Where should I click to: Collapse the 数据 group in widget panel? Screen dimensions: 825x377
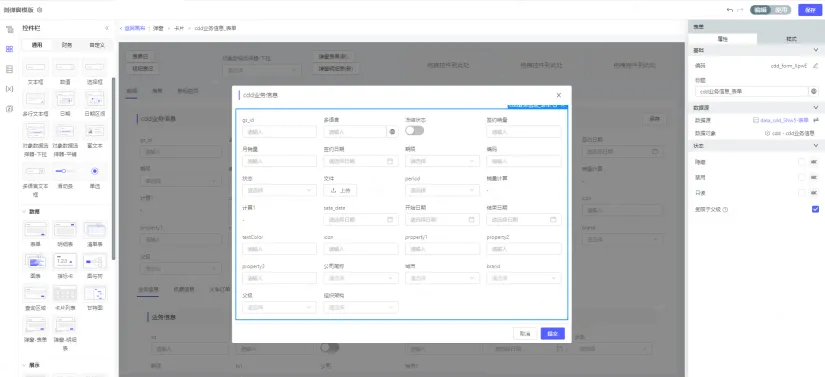pyautogui.click(x=24, y=211)
